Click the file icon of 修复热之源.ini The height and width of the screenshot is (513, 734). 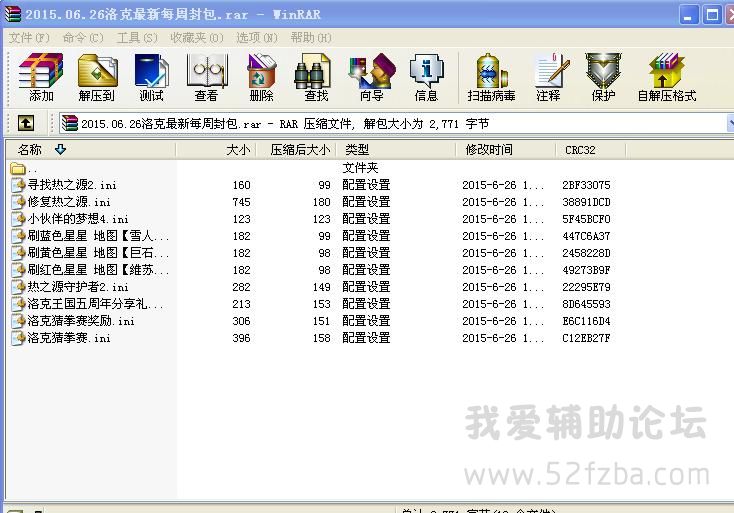[18, 202]
